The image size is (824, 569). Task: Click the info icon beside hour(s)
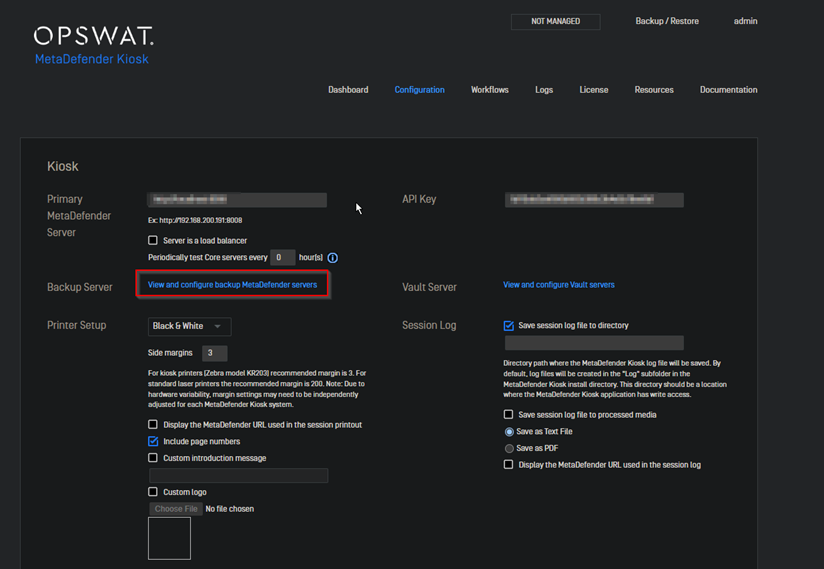point(333,258)
